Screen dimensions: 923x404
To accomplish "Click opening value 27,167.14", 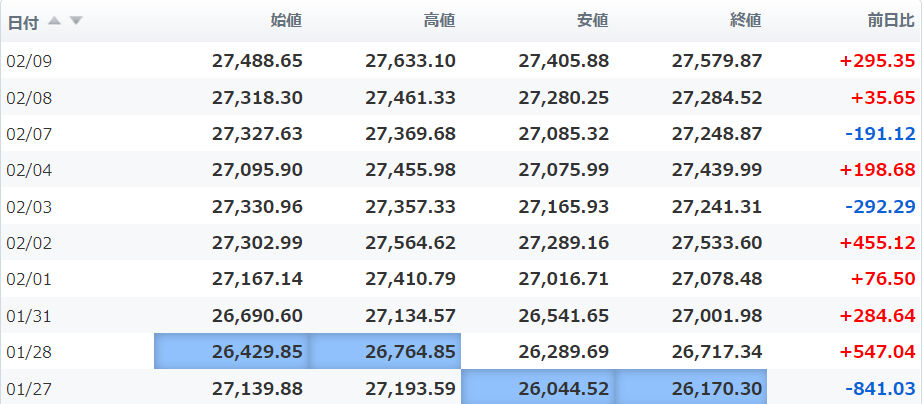I will (257, 279).
